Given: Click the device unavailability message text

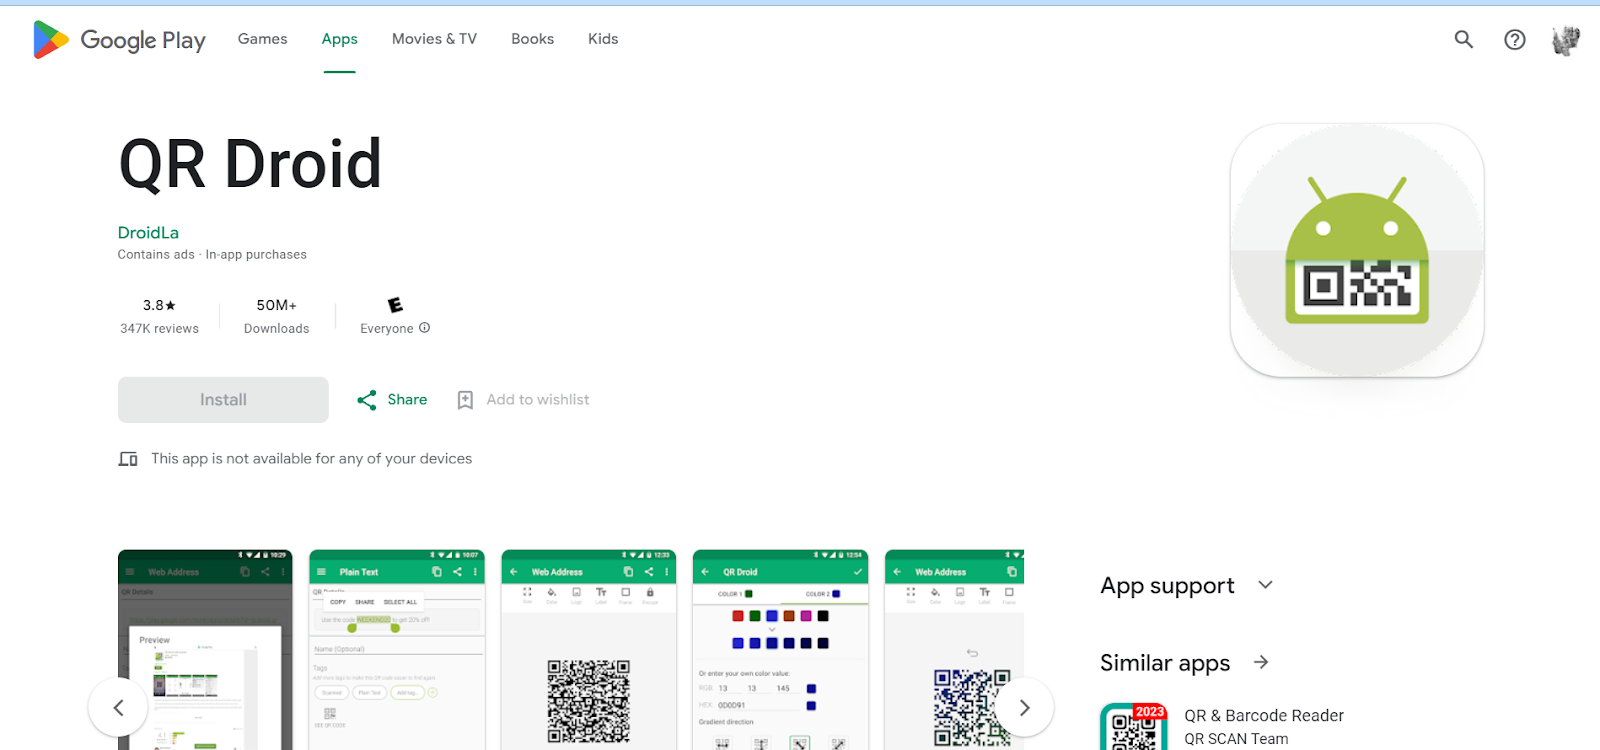Looking at the screenshot, I should tap(312, 459).
